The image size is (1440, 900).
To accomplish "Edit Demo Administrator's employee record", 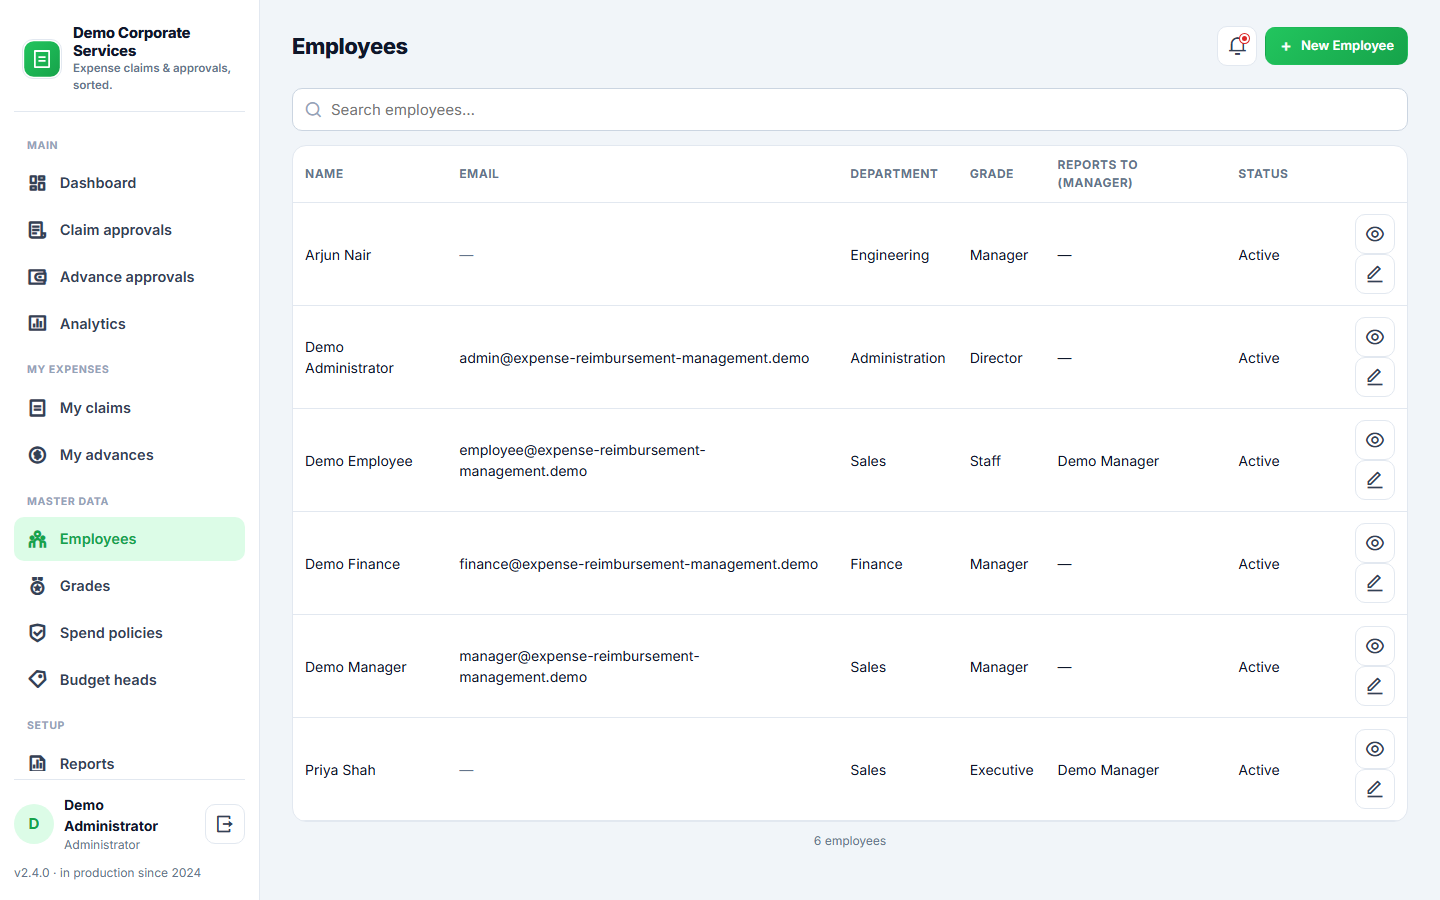I will pyautogui.click(x=1375, y=377).
